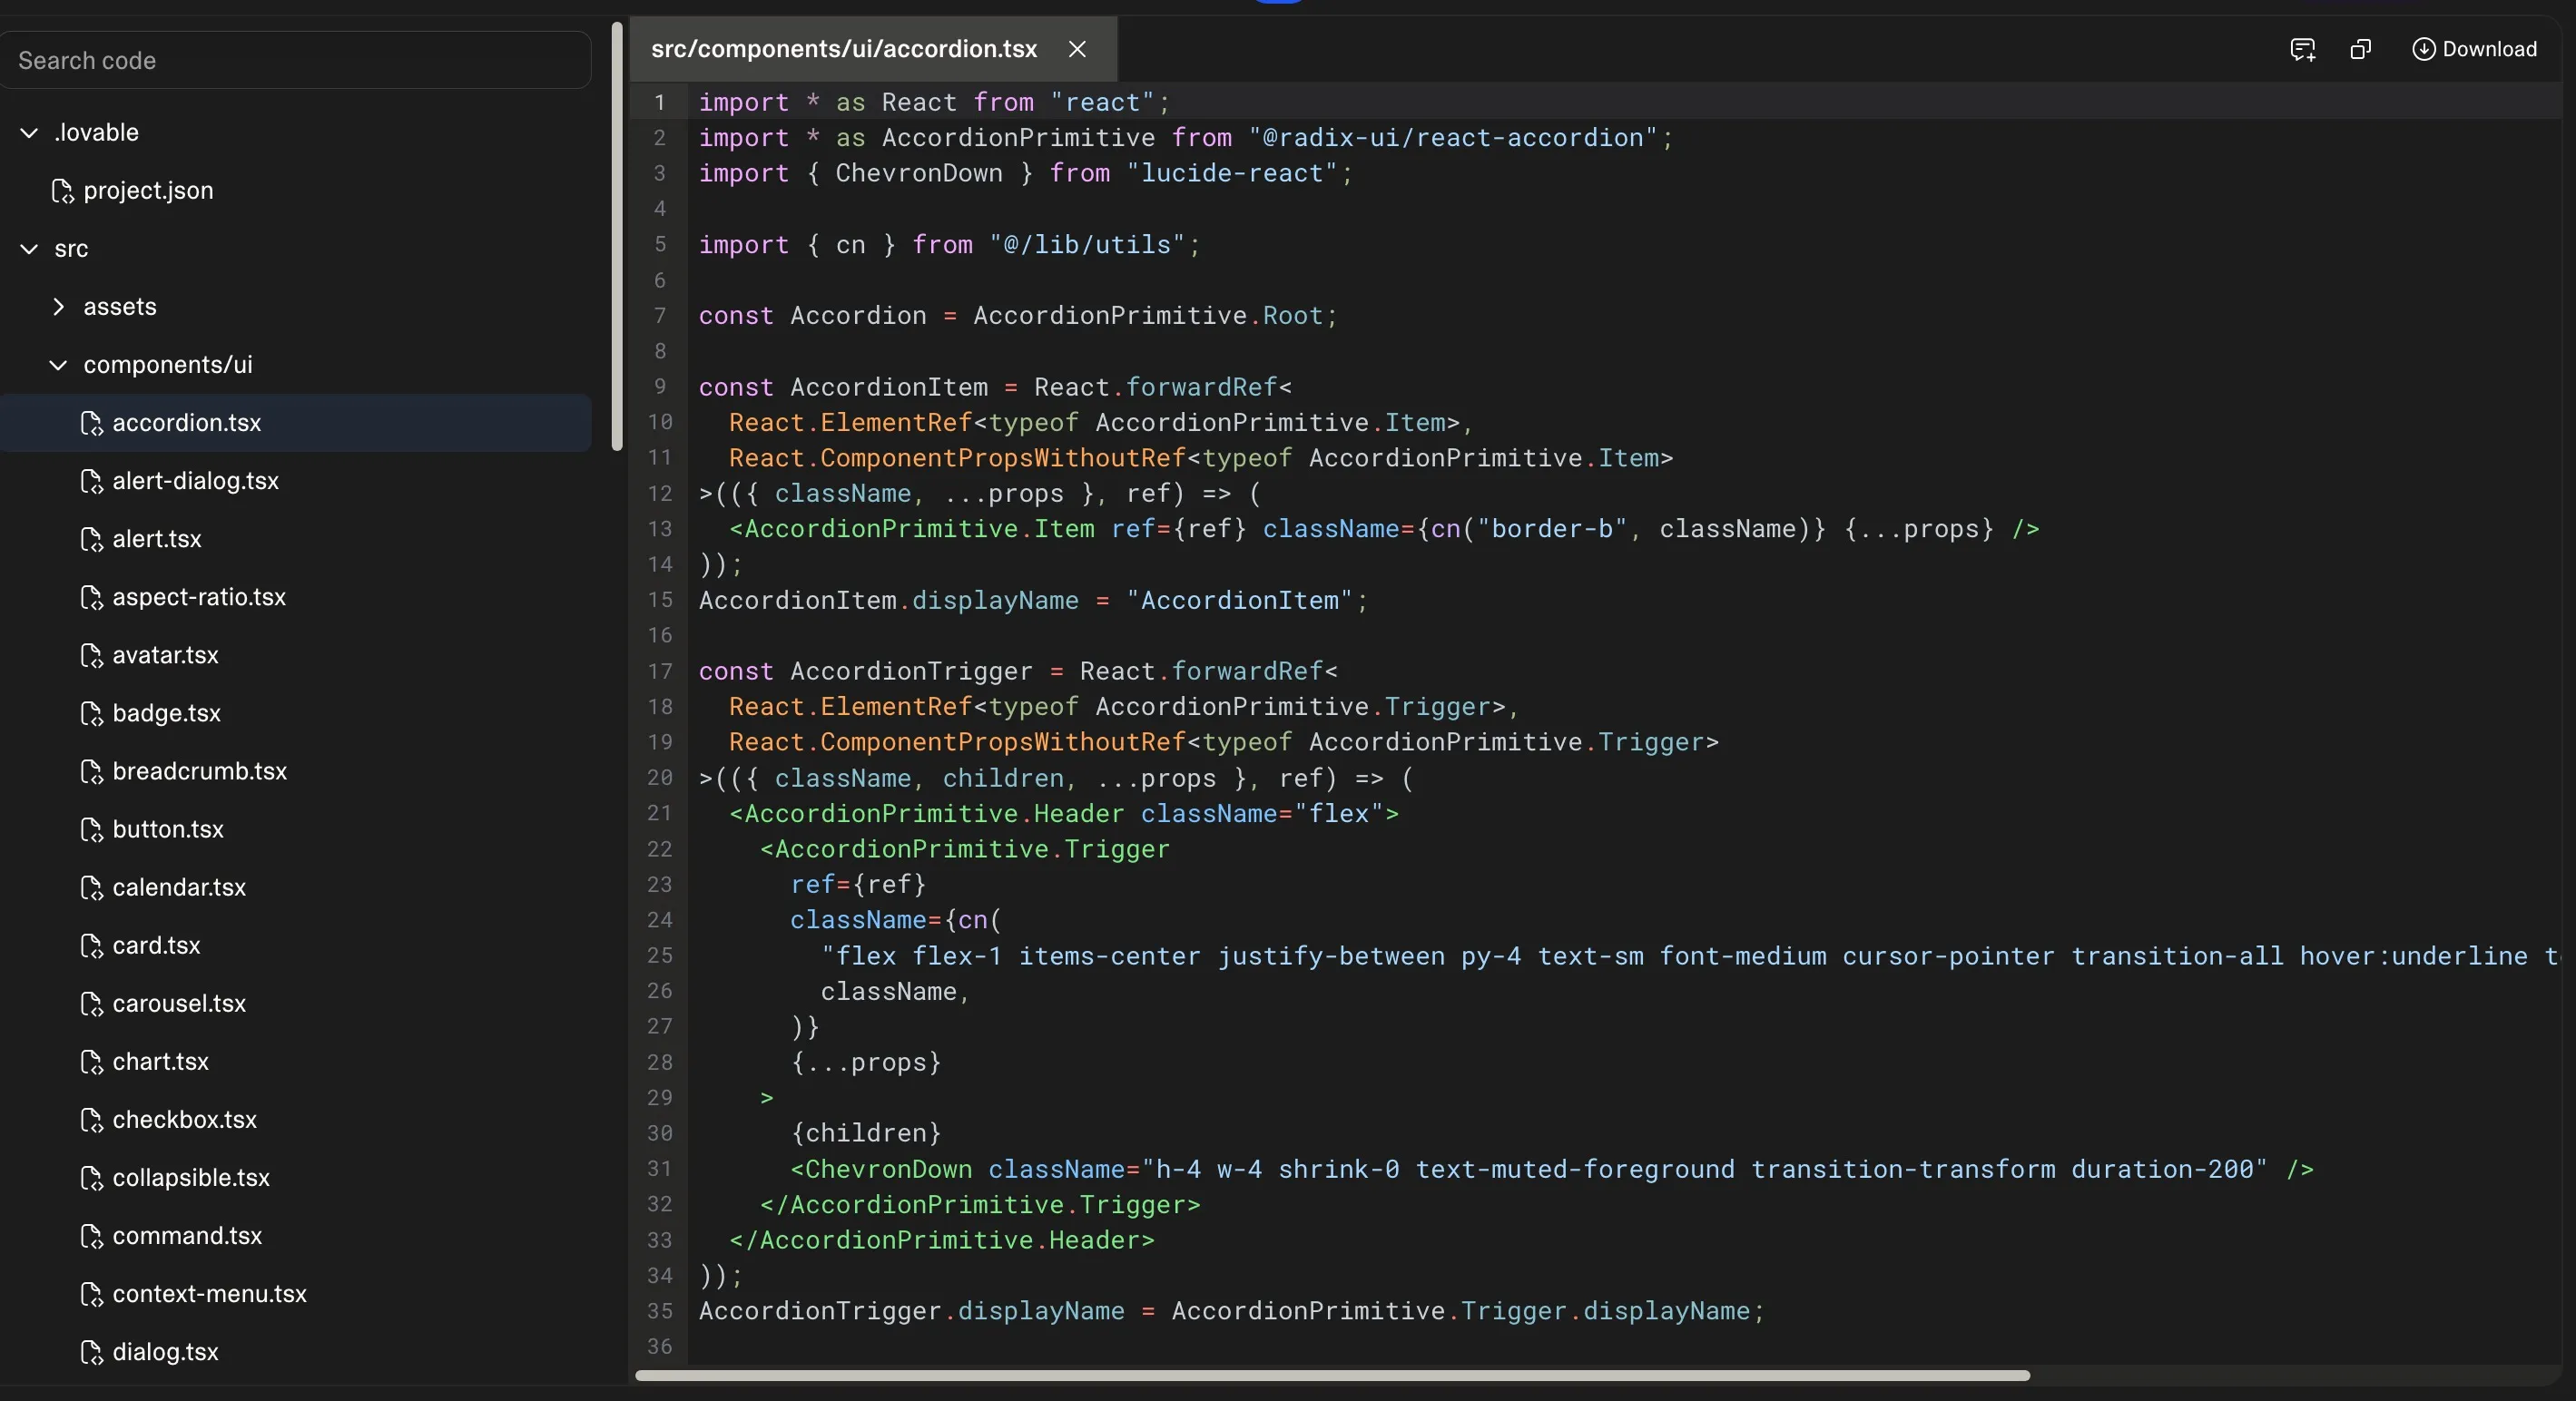Open aspect-ratio.tsx file
The image size is (2576, 1401).
[x=199, y=597]
